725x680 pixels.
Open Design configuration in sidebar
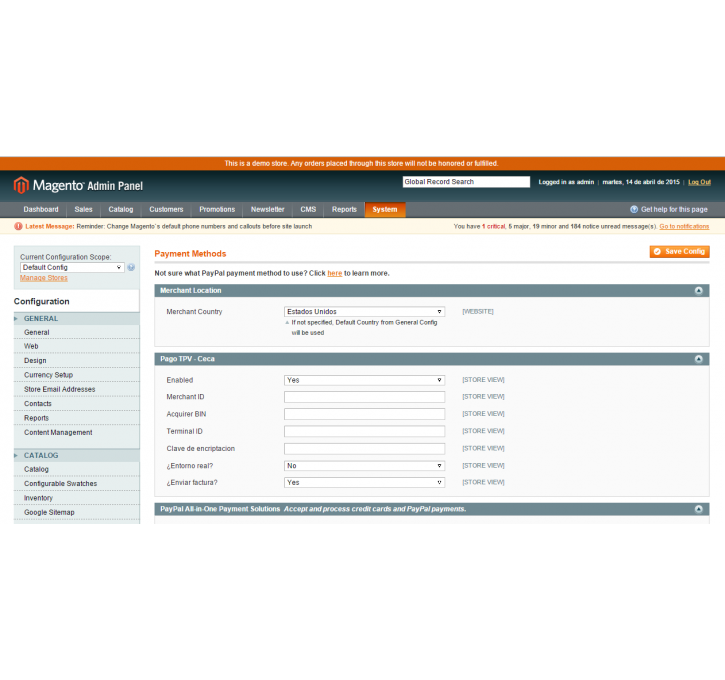(35, 361)
